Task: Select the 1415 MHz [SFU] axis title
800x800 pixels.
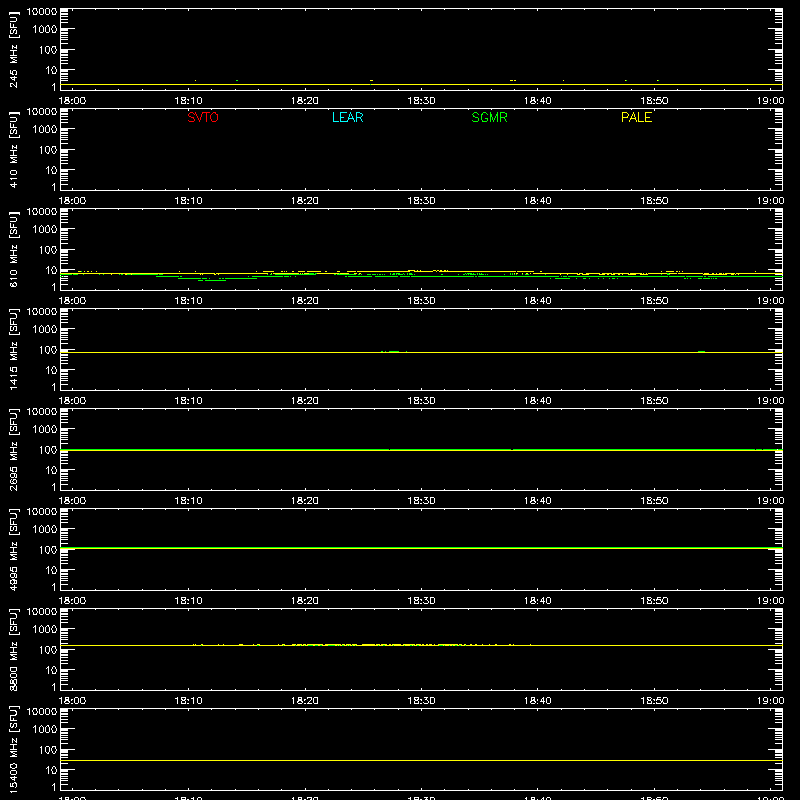Action: click(13, 350)
